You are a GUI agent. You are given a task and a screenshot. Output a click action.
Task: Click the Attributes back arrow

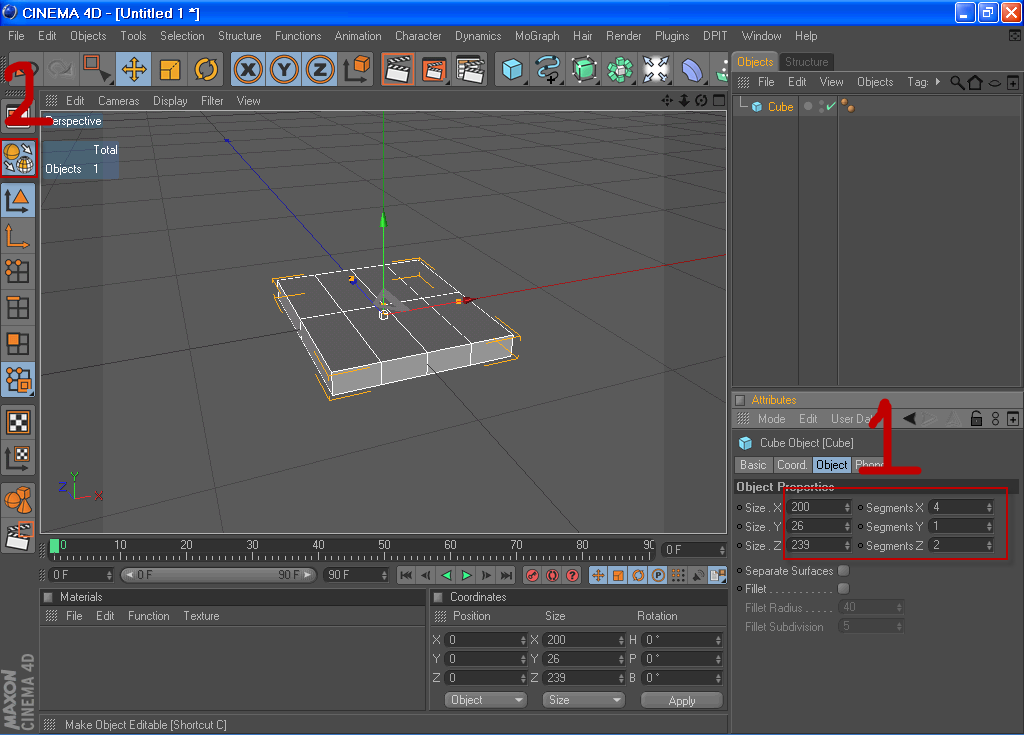[x=909, y=419]
